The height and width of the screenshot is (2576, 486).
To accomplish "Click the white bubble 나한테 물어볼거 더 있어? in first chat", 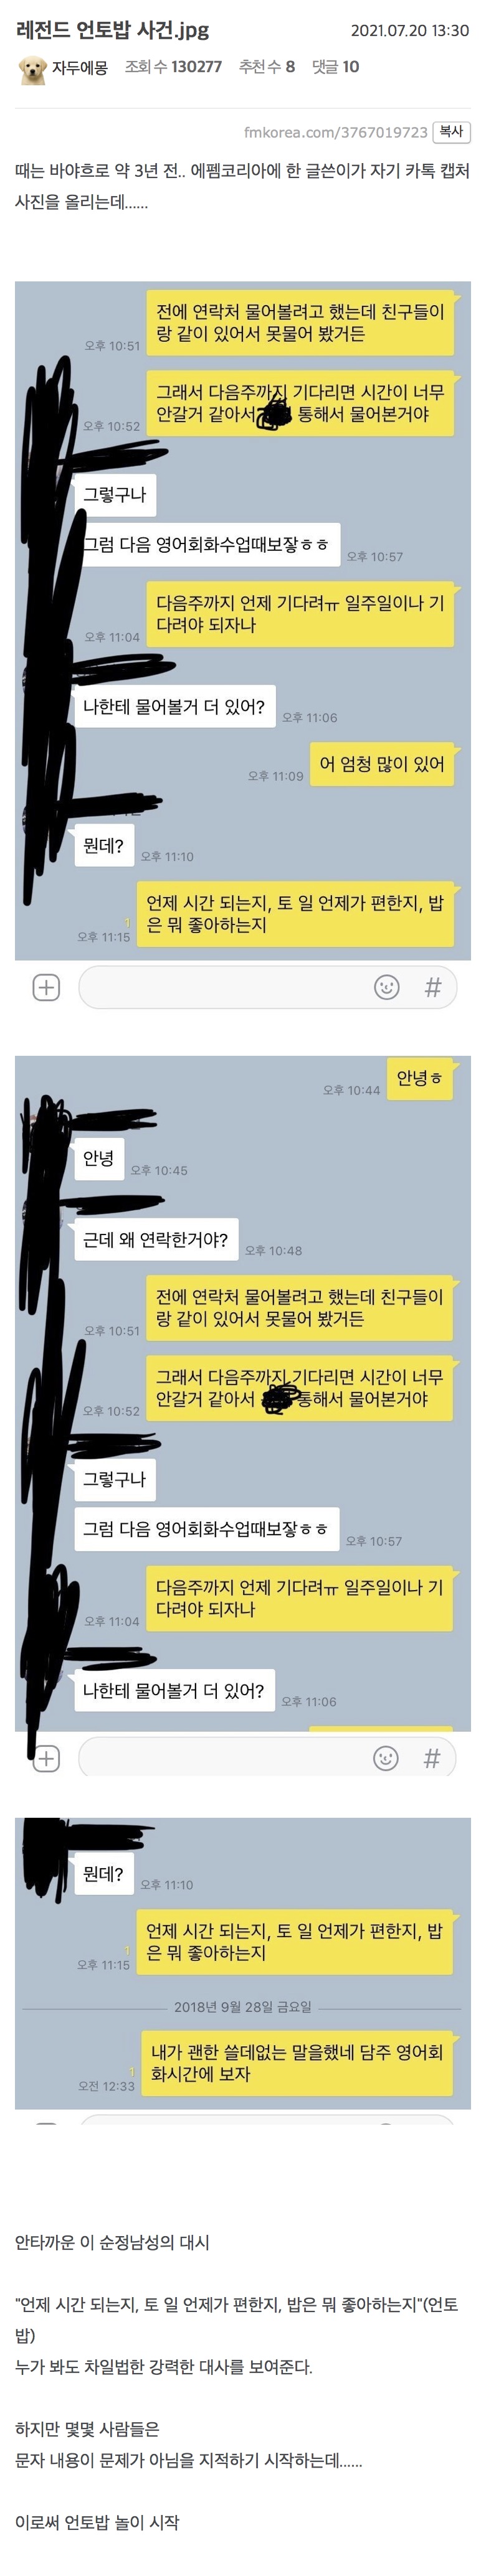I will pyautogui.click(x=174, y=708).
